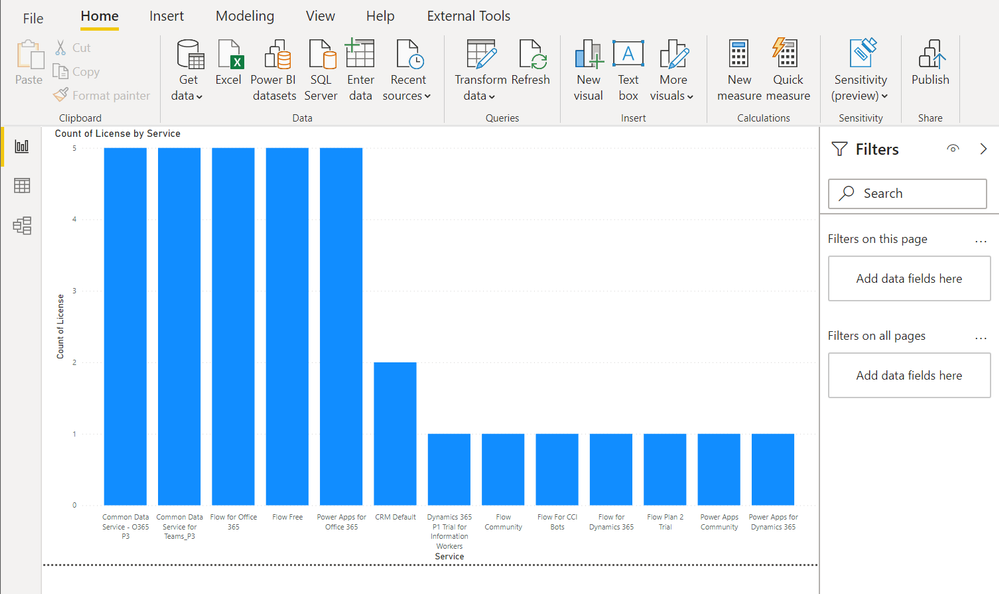The width and height of the screenshot is (999, 594).
Task: Select the Flow Free bar
Action: (287, 326)
